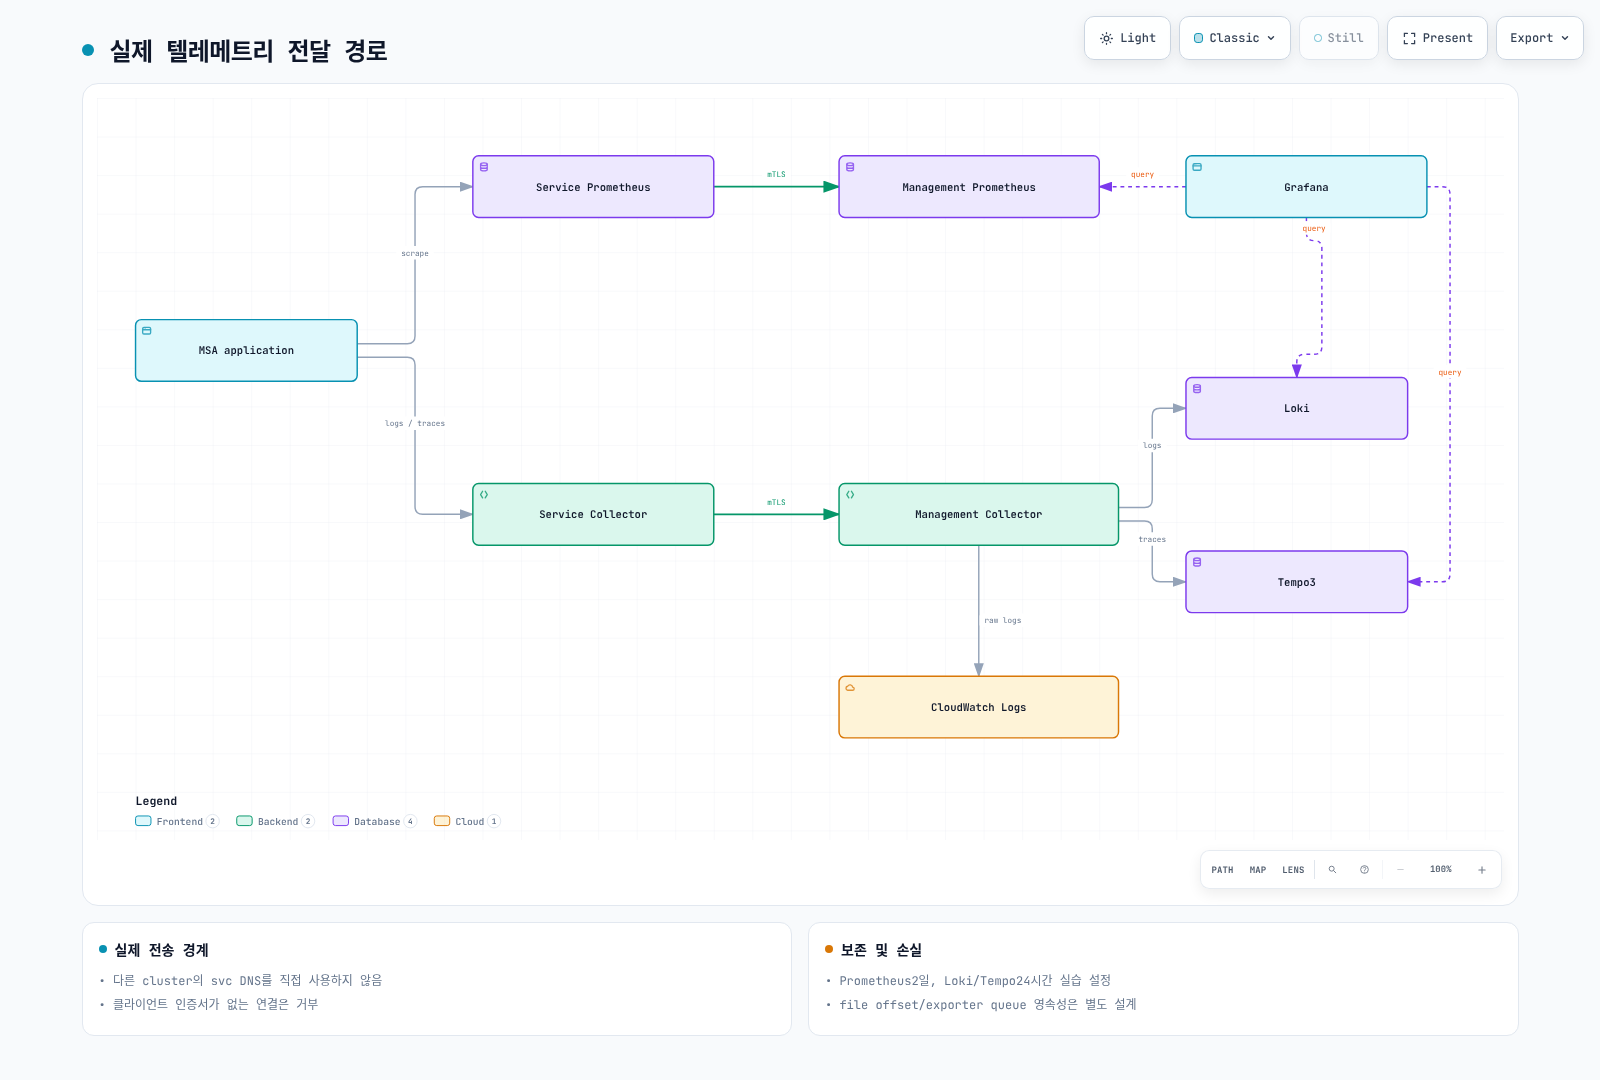The image size is (1600, 1080).
Task: Select the Management Collector node
Action: 978,515
